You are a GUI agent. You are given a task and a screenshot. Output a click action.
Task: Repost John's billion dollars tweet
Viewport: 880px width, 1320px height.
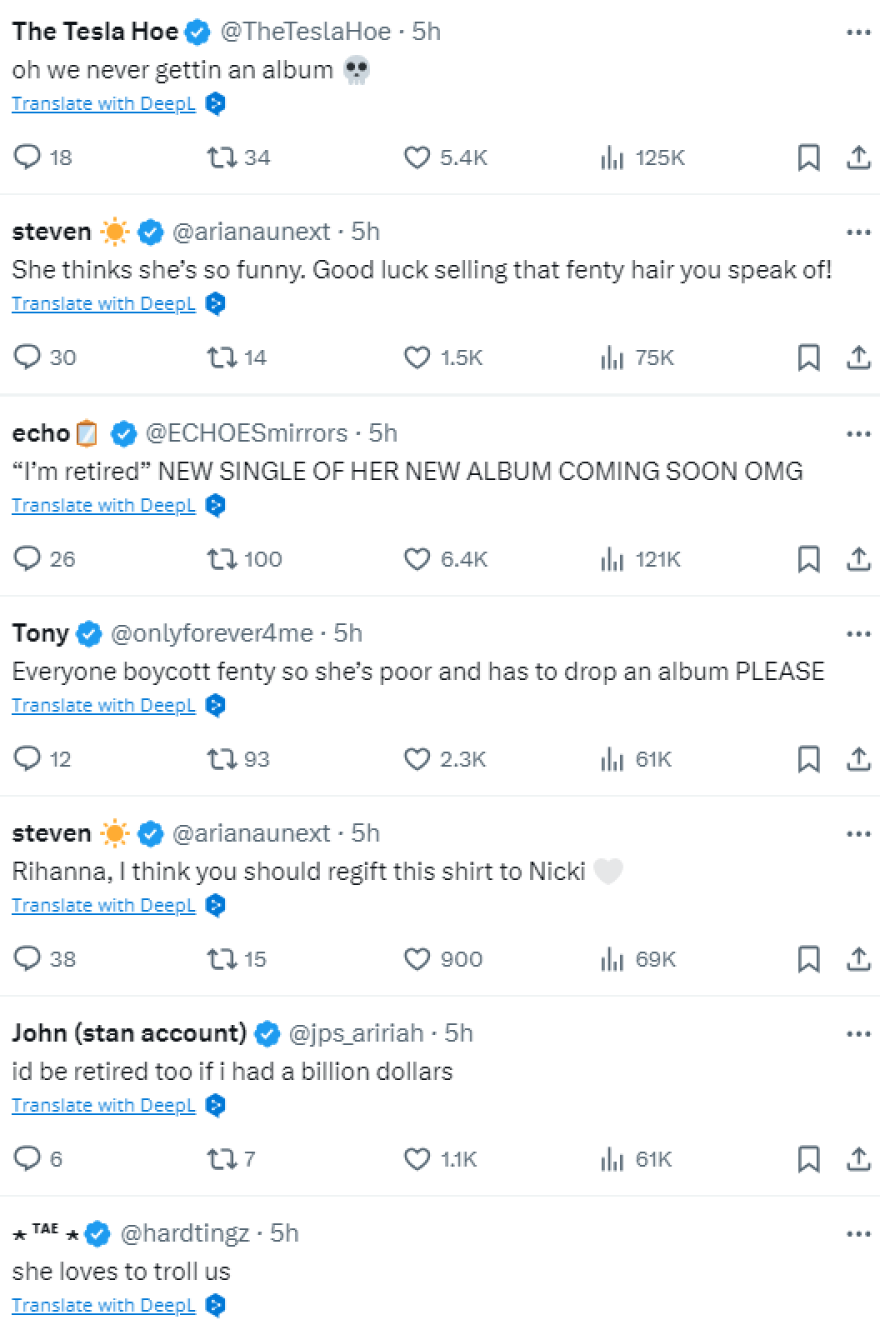coord(220,1159)
